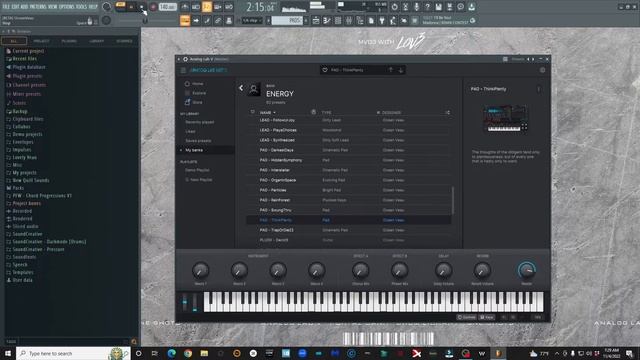
Task: Toggle wait for input to start playing
Action: coord(196,7)
